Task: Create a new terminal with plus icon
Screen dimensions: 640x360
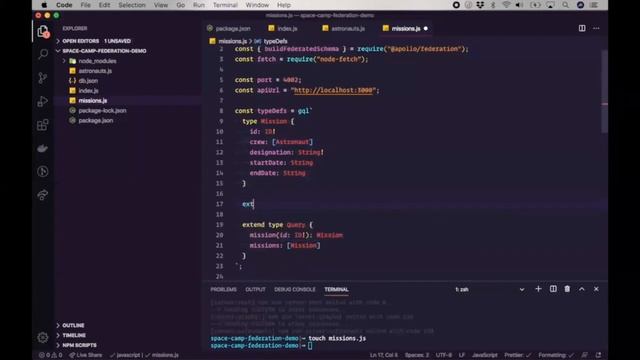Action: tap(538, 289)
